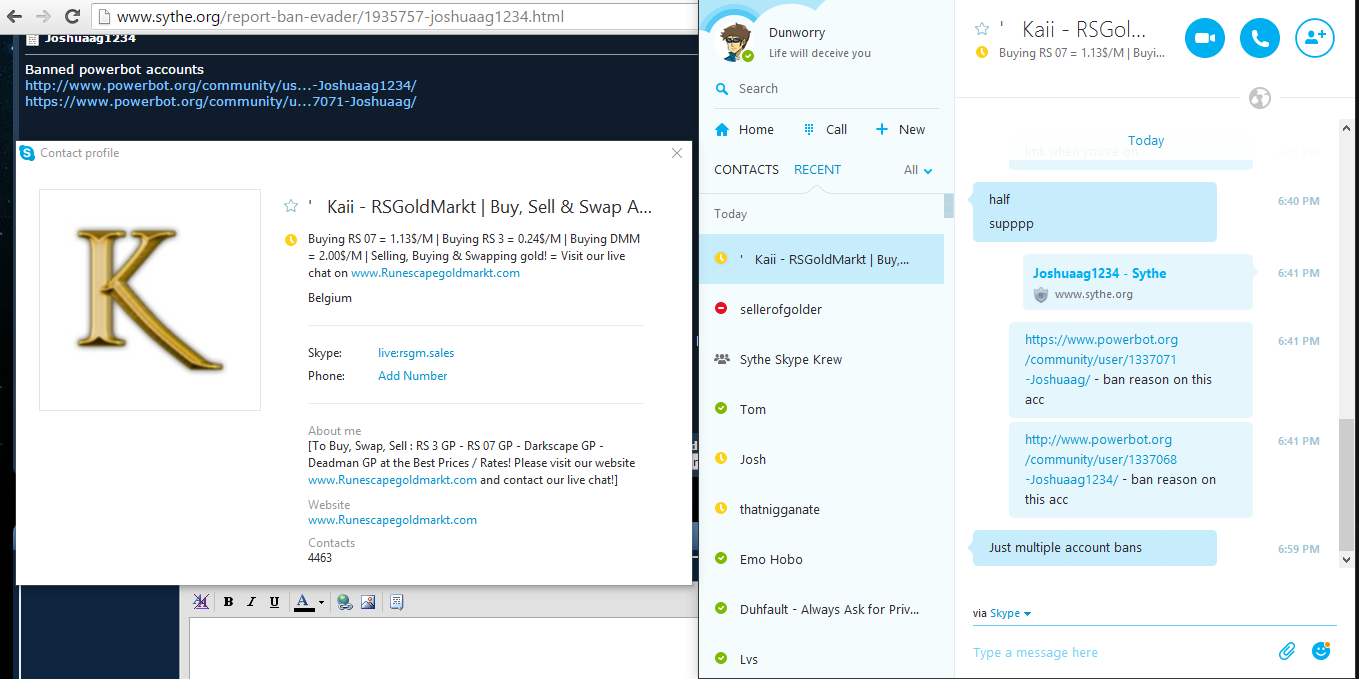Add people to the conversation
The height and width of the screenshot is (679, 1359).
(1315, 38)
